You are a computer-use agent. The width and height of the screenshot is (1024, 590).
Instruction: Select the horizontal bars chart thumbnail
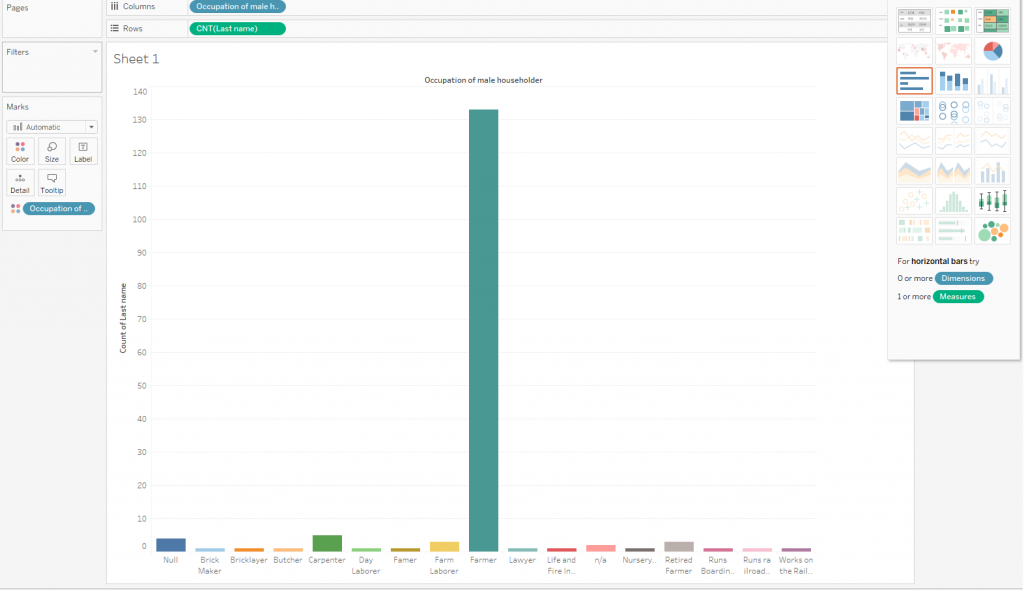[914, 81]
